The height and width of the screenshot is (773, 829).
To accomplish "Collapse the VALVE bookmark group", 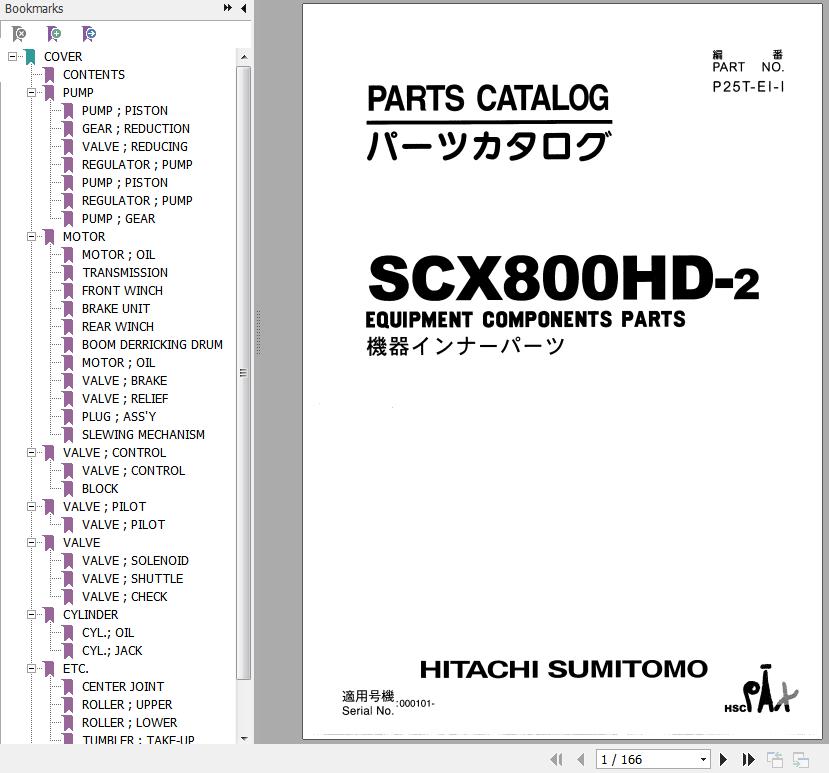I will point(31,542).
